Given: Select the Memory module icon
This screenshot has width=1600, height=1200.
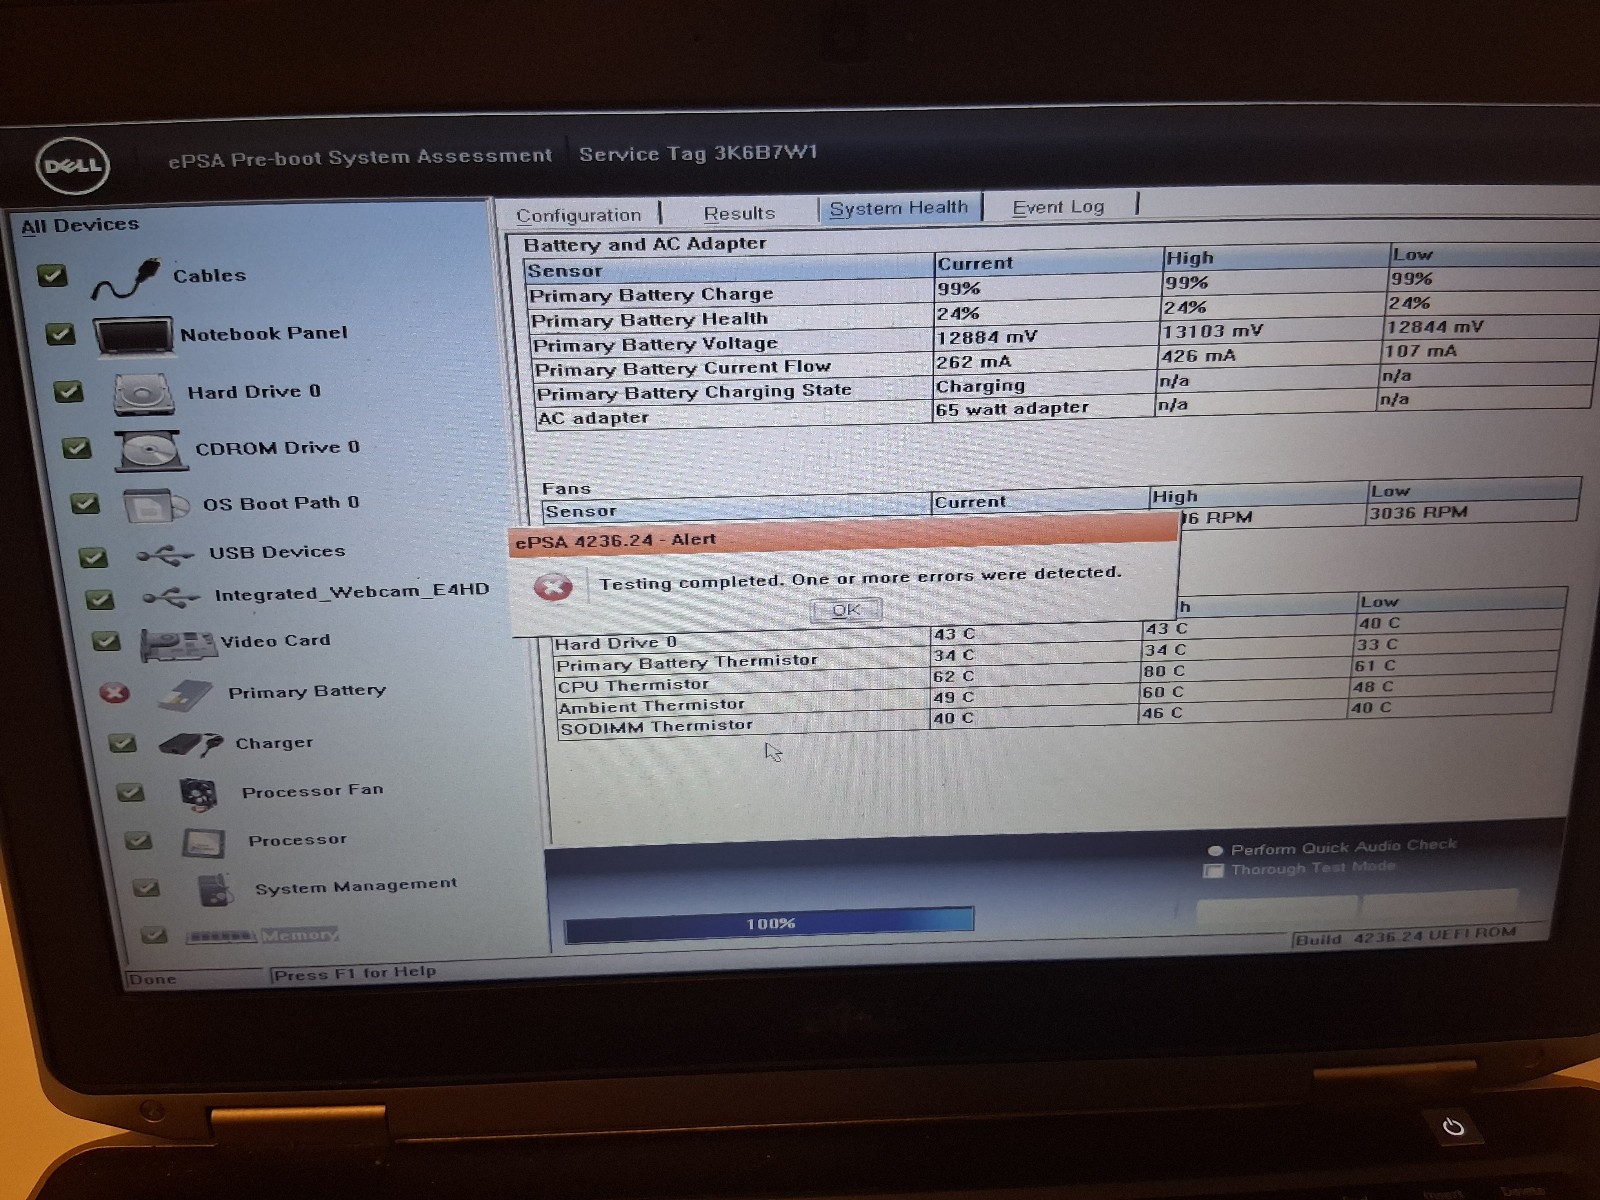Looking at the screenshot, I should (222, 936).
